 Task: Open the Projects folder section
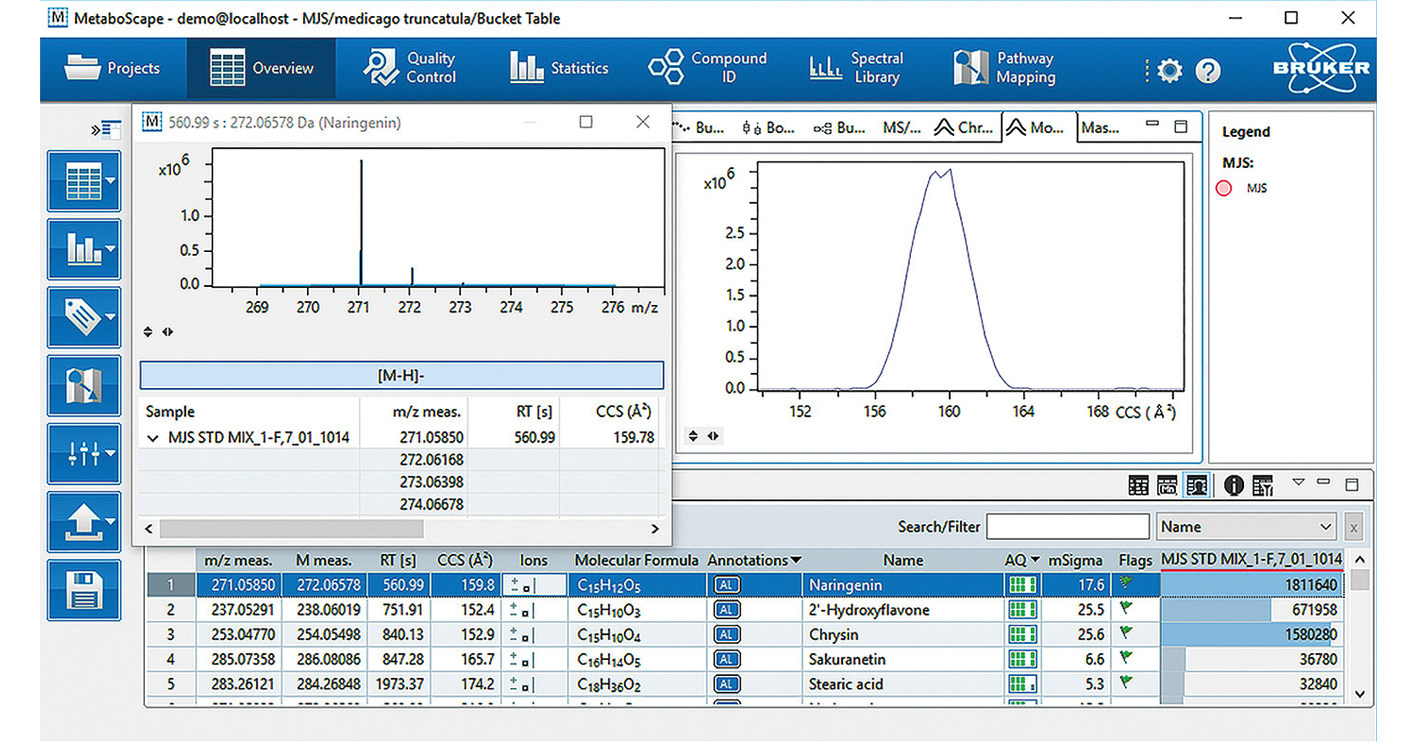coord(112,68)
